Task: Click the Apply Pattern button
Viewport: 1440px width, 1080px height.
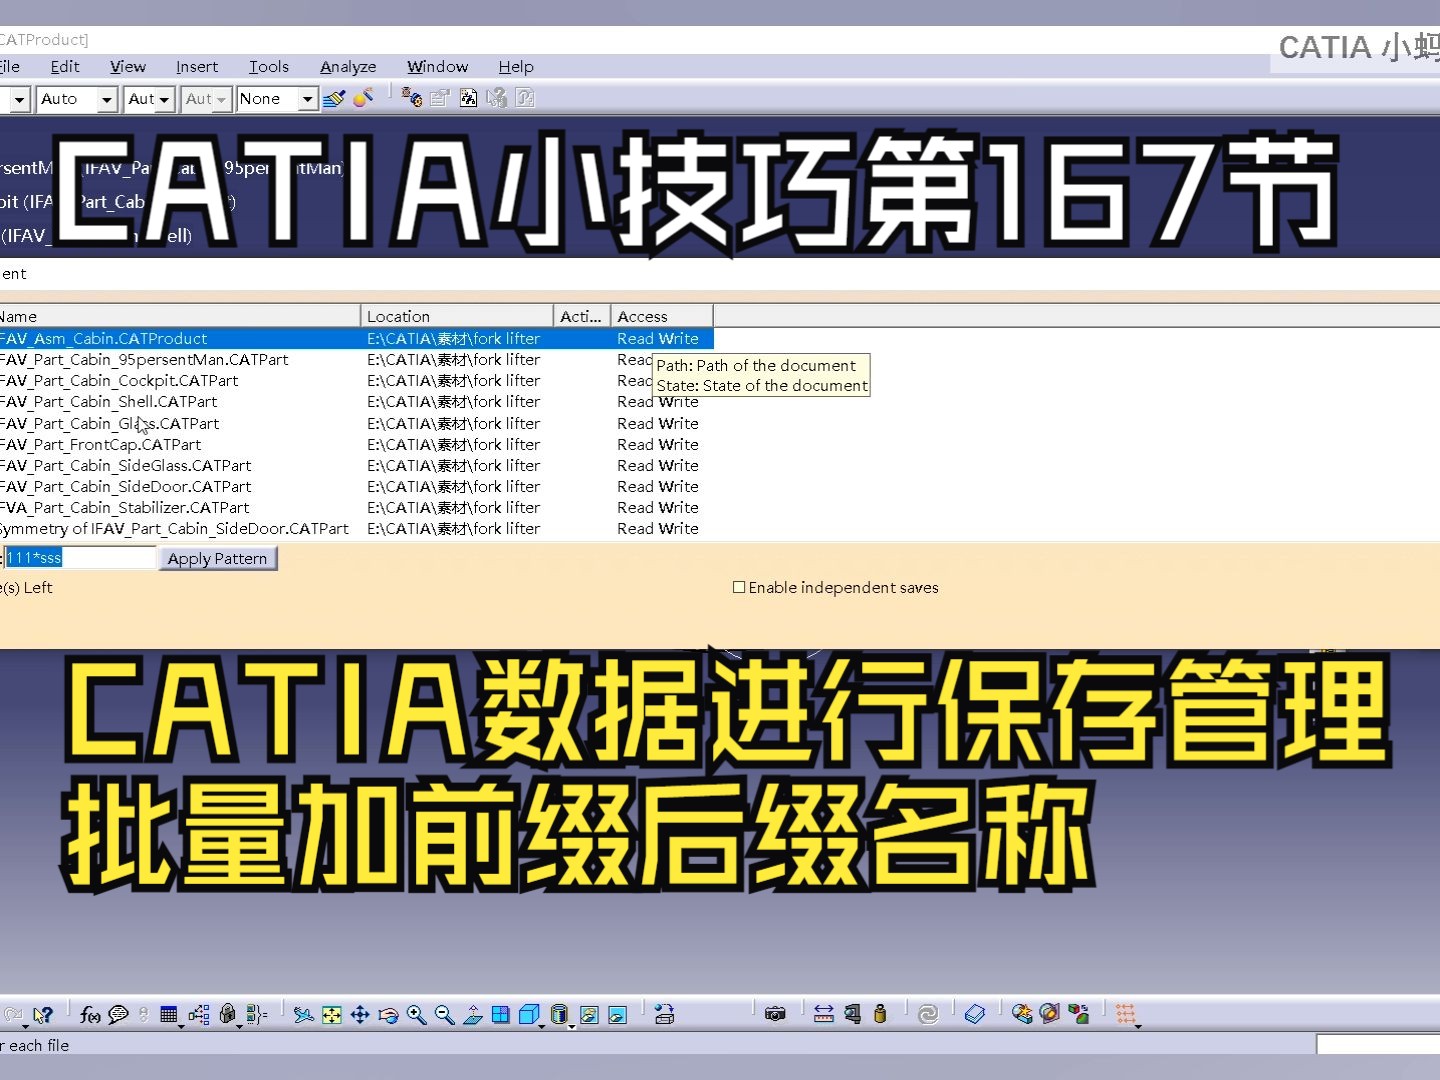Action: pos(217,558)
